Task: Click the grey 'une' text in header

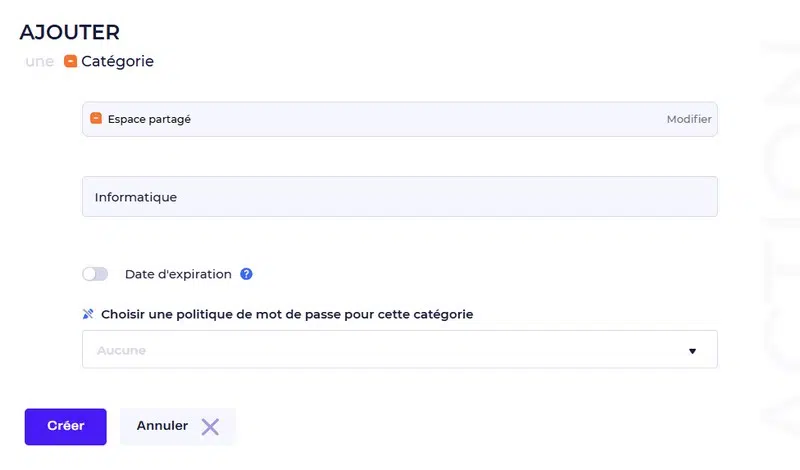Action: pos(40,61)
